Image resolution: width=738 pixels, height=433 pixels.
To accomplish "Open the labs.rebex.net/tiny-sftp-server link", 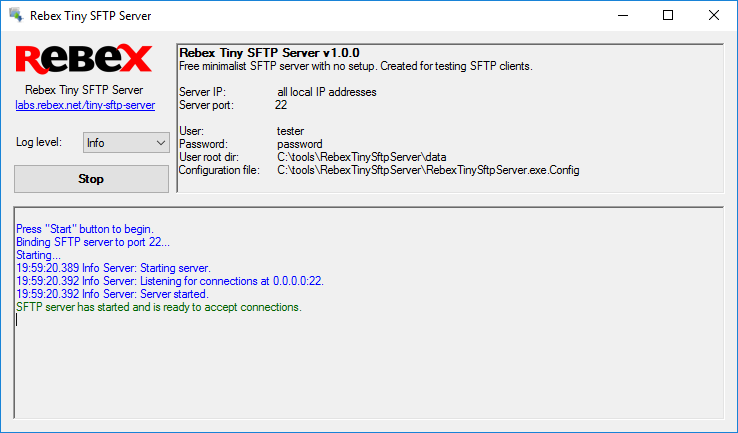I will [85, 105].
